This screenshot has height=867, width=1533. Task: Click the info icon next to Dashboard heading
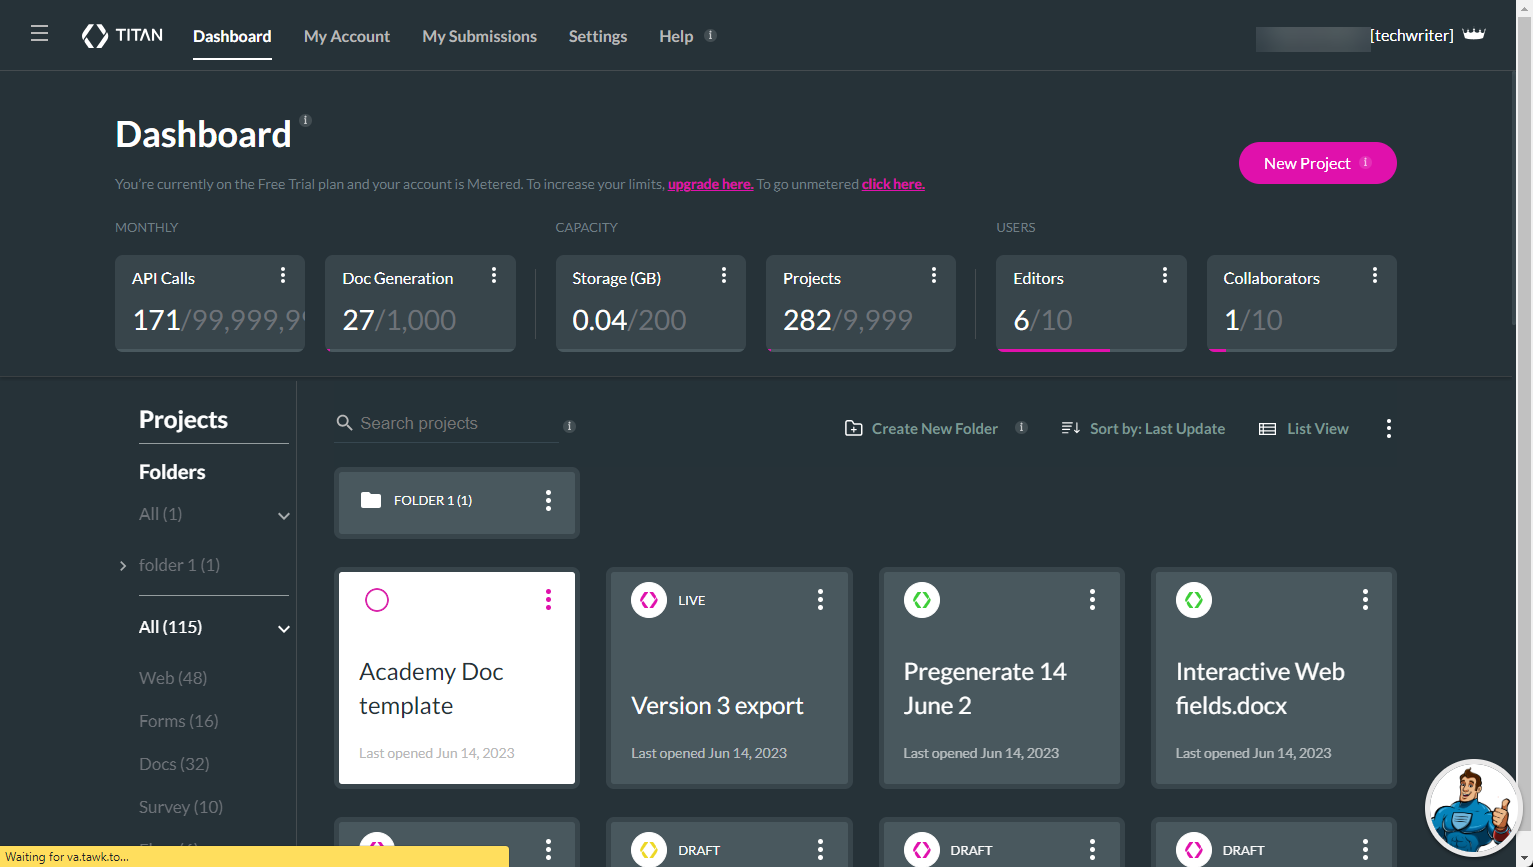coord(306,120)
